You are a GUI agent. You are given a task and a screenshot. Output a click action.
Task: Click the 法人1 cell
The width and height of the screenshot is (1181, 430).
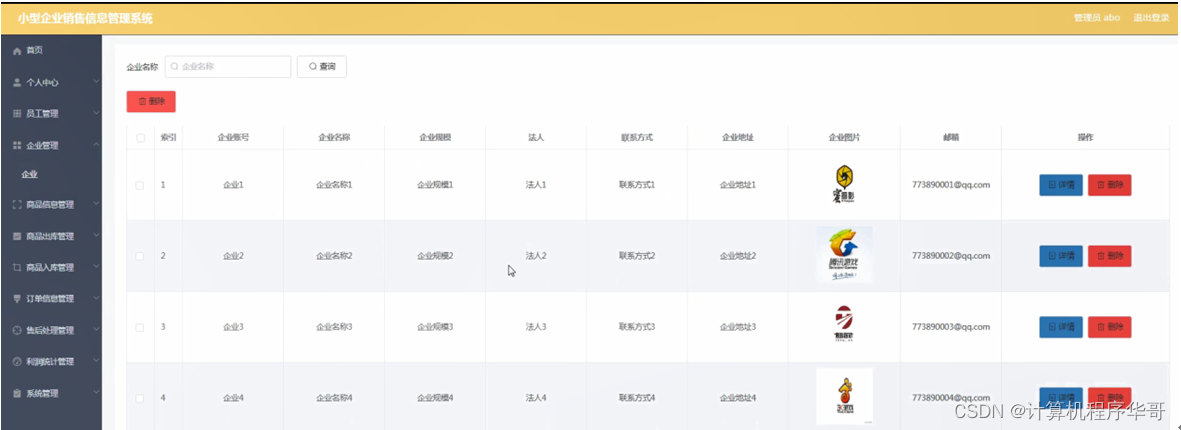pyautogui.click(x=536, y=185)
